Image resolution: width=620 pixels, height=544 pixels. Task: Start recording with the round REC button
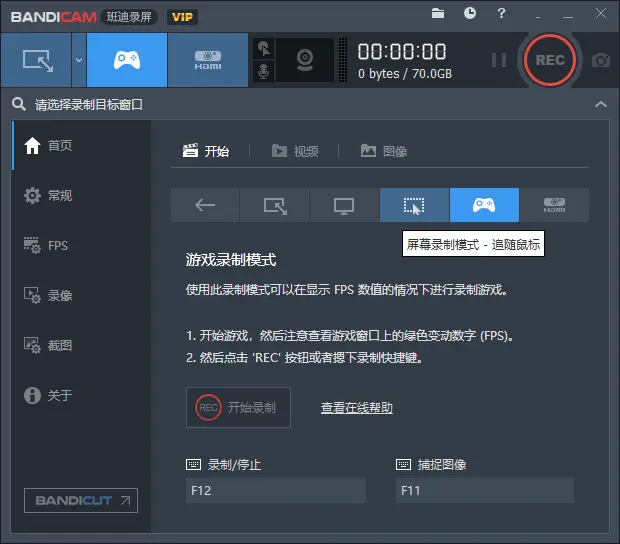[550, 60]
